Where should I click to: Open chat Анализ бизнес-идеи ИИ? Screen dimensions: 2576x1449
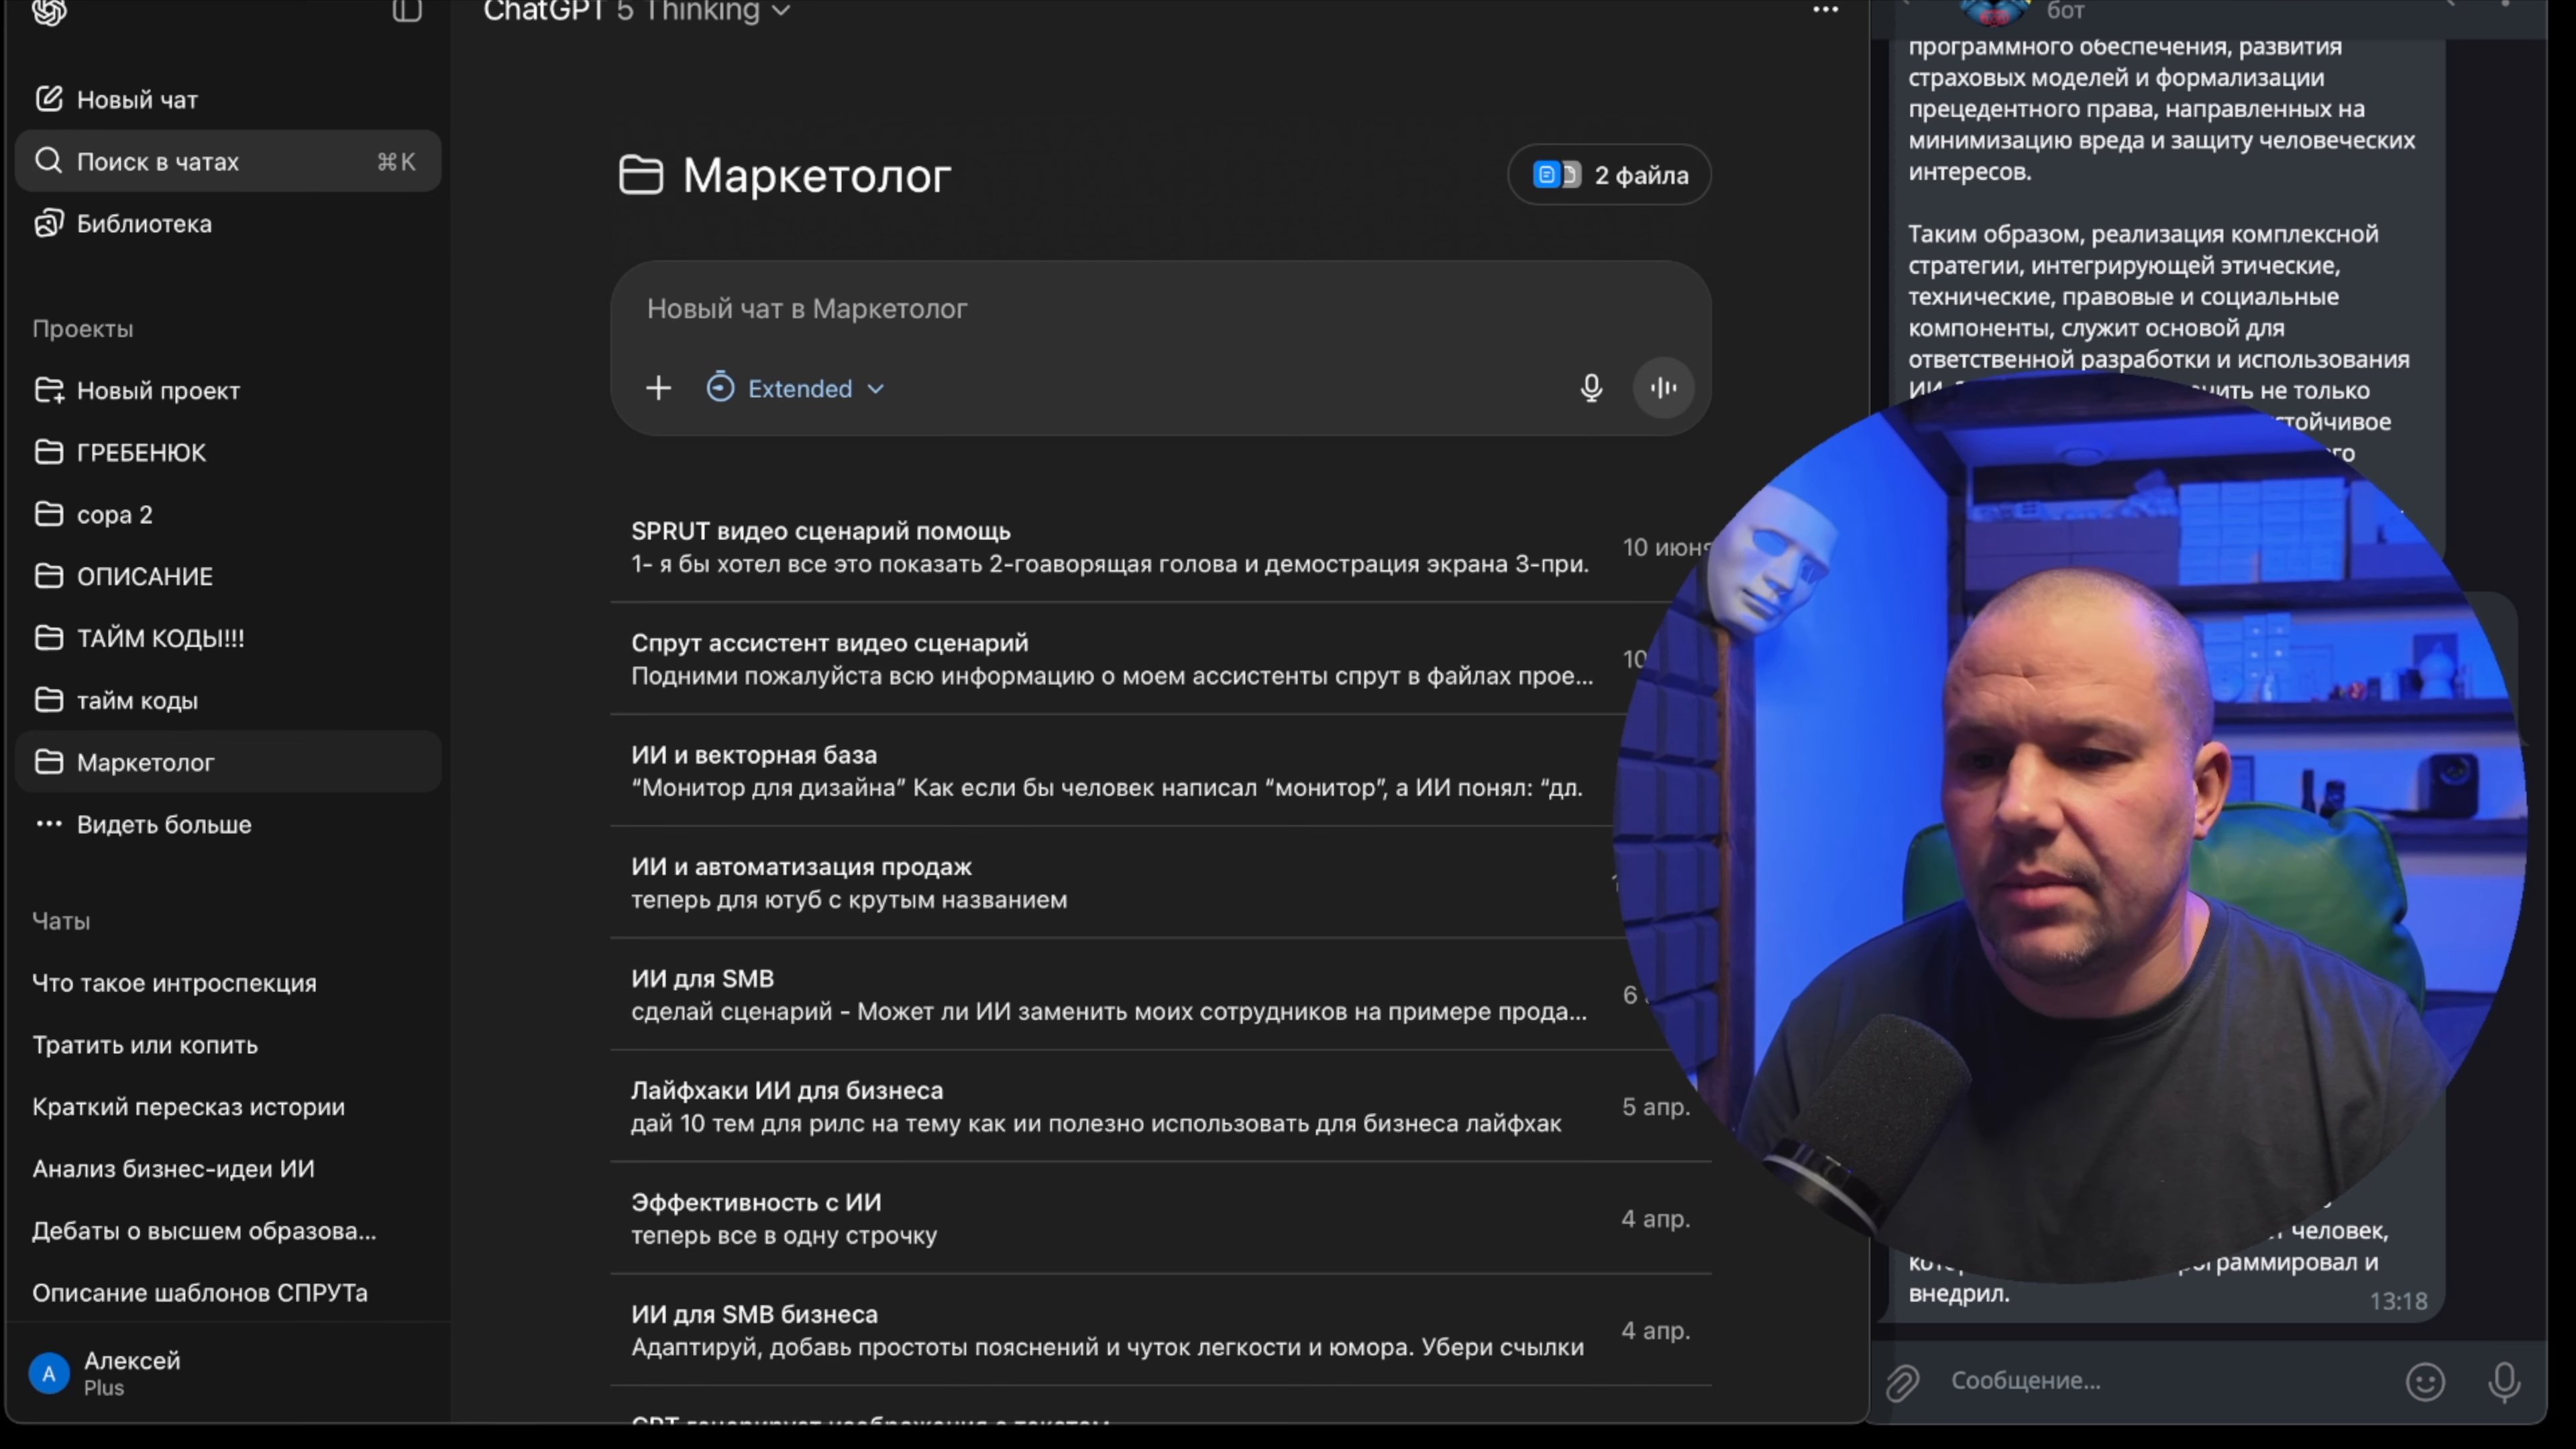click(228, 1169)
